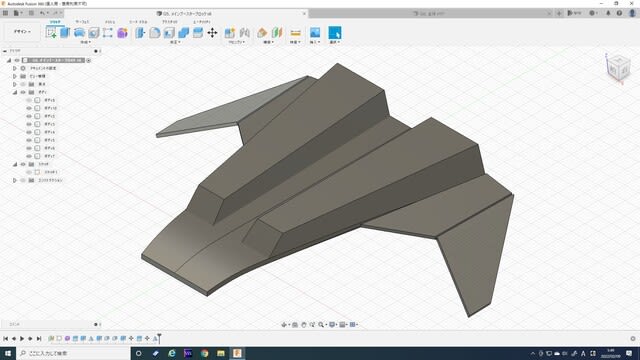Viewport: 640px width, 360px height.
Task: Expand the Construction folder at tree bottom
Action: click(x=15, y=180)
